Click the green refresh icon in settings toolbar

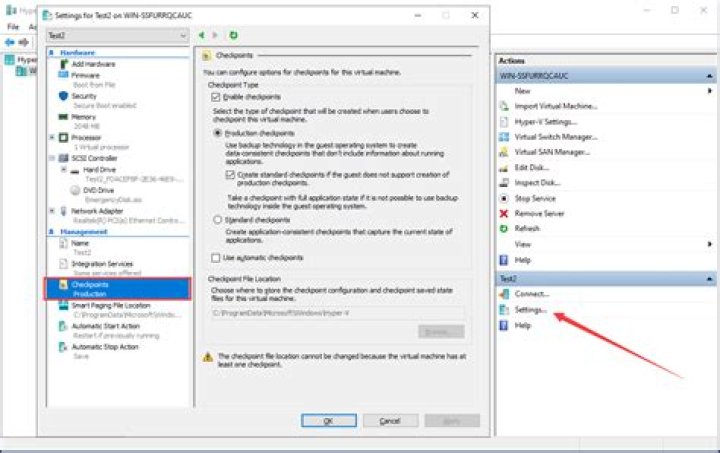click(233, 35)
